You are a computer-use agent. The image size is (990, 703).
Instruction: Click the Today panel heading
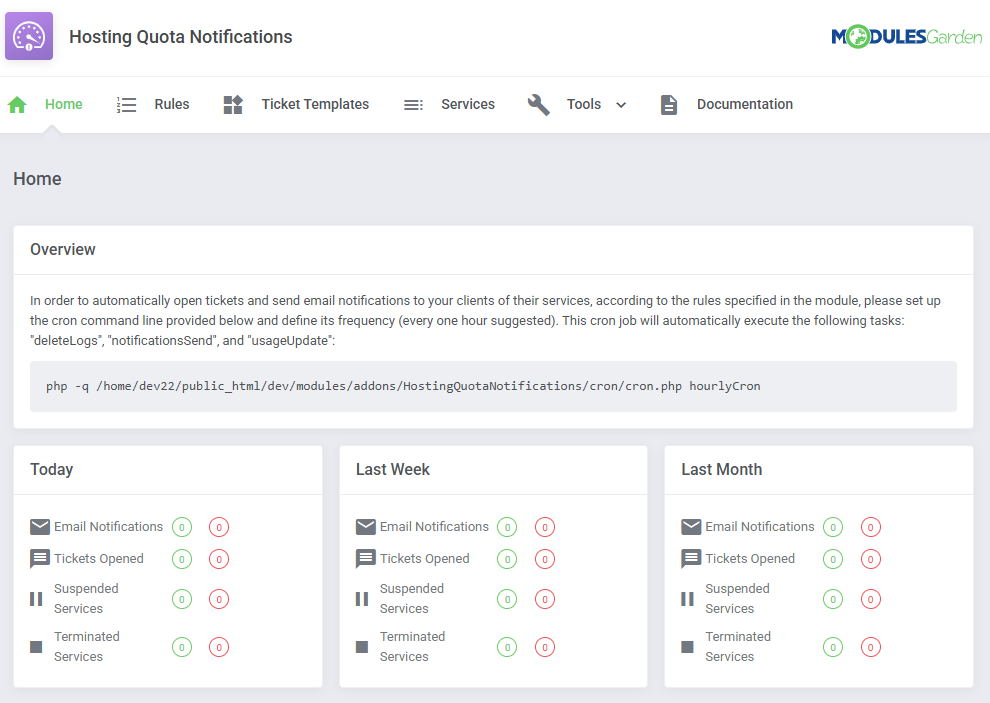(x=52, y=469)
